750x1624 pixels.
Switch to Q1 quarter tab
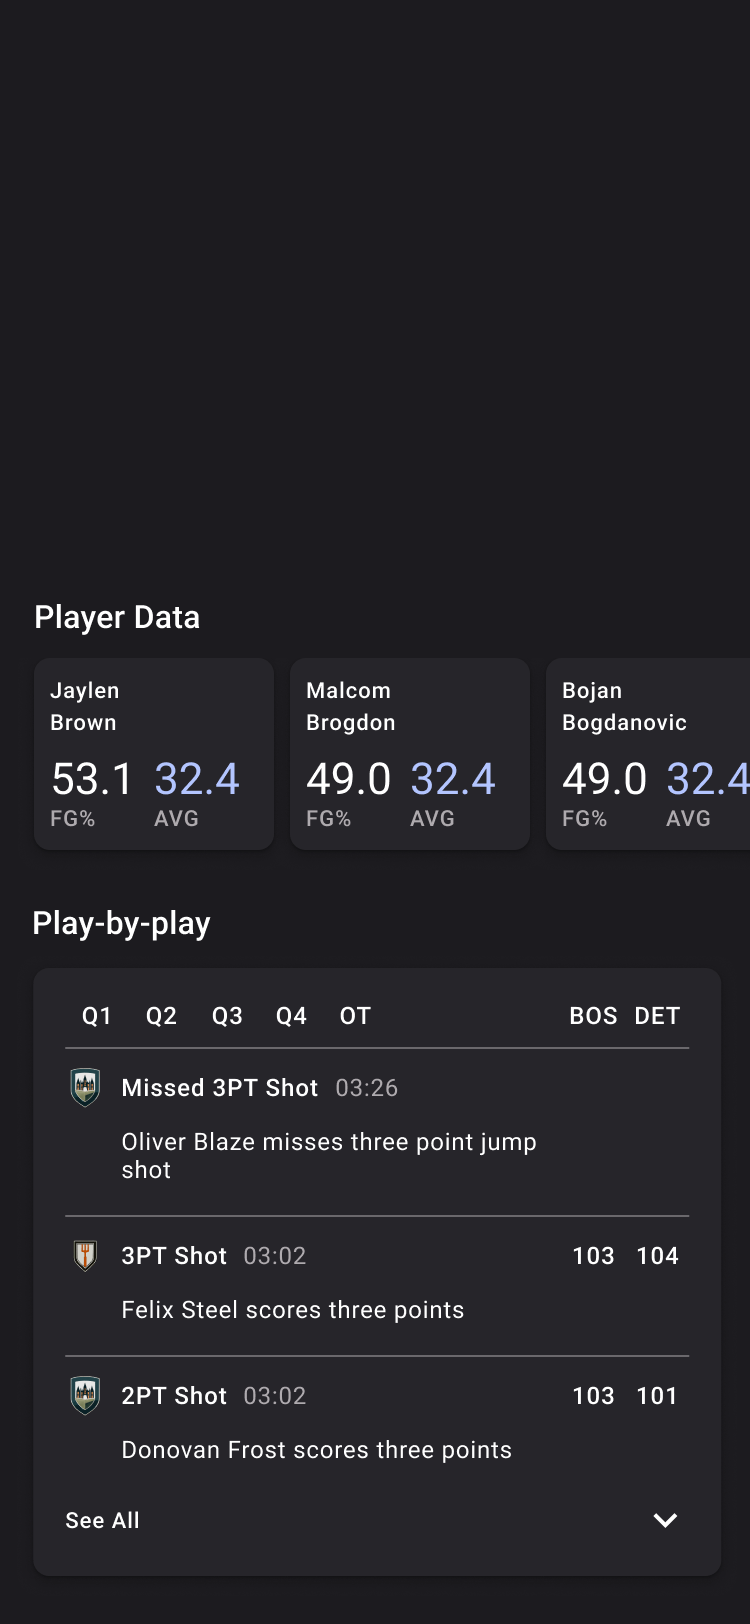point(97,1016)
